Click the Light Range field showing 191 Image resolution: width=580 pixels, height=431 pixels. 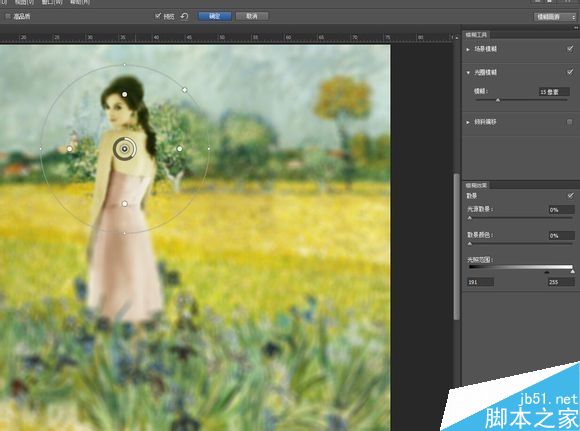tap(480, 282)
